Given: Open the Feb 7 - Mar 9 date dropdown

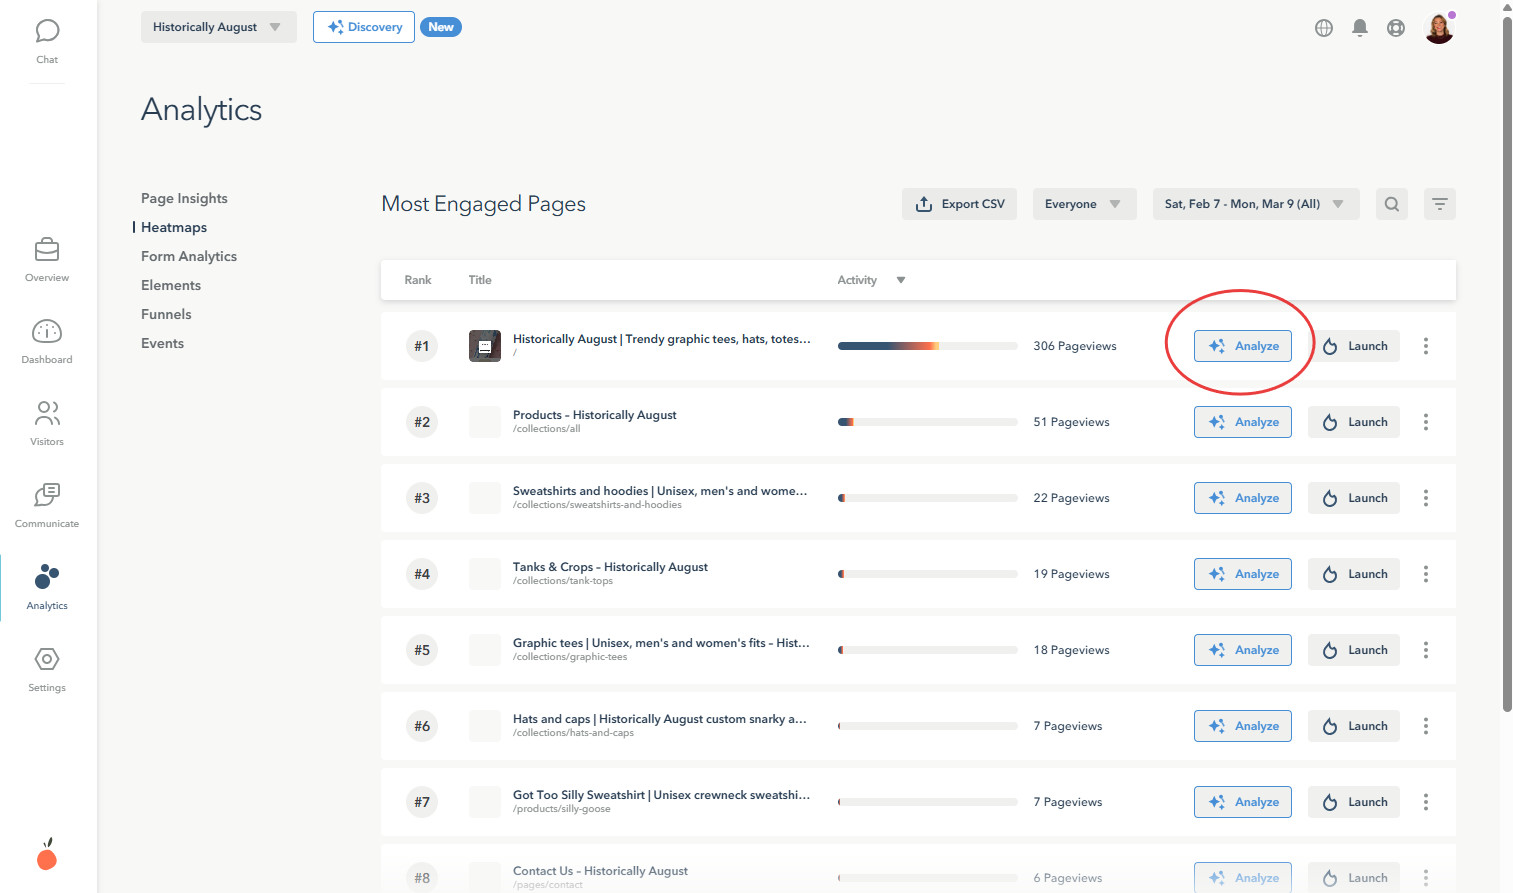Looking at the screenshot, I should tap(1256, 203).
